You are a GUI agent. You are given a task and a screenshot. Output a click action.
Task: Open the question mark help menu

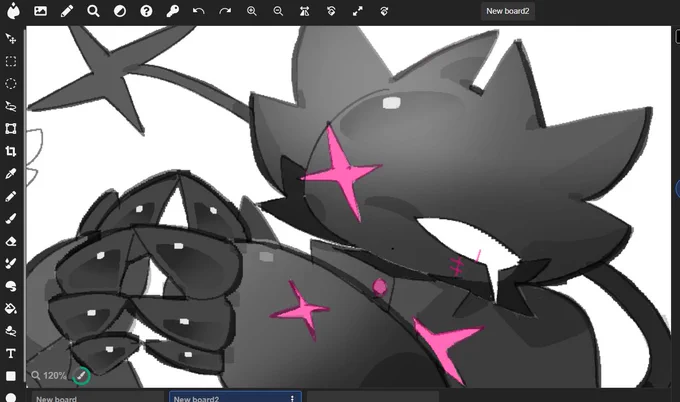click(146, 11)
